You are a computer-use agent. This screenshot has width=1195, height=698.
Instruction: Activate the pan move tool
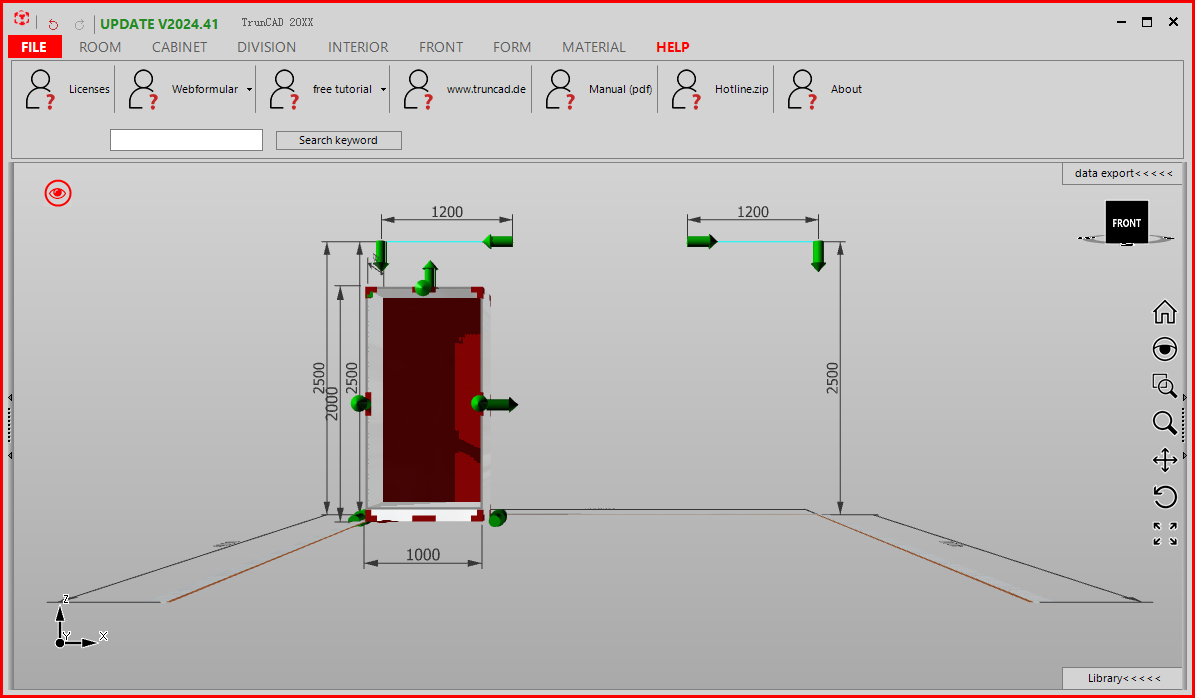(1164, 460)
